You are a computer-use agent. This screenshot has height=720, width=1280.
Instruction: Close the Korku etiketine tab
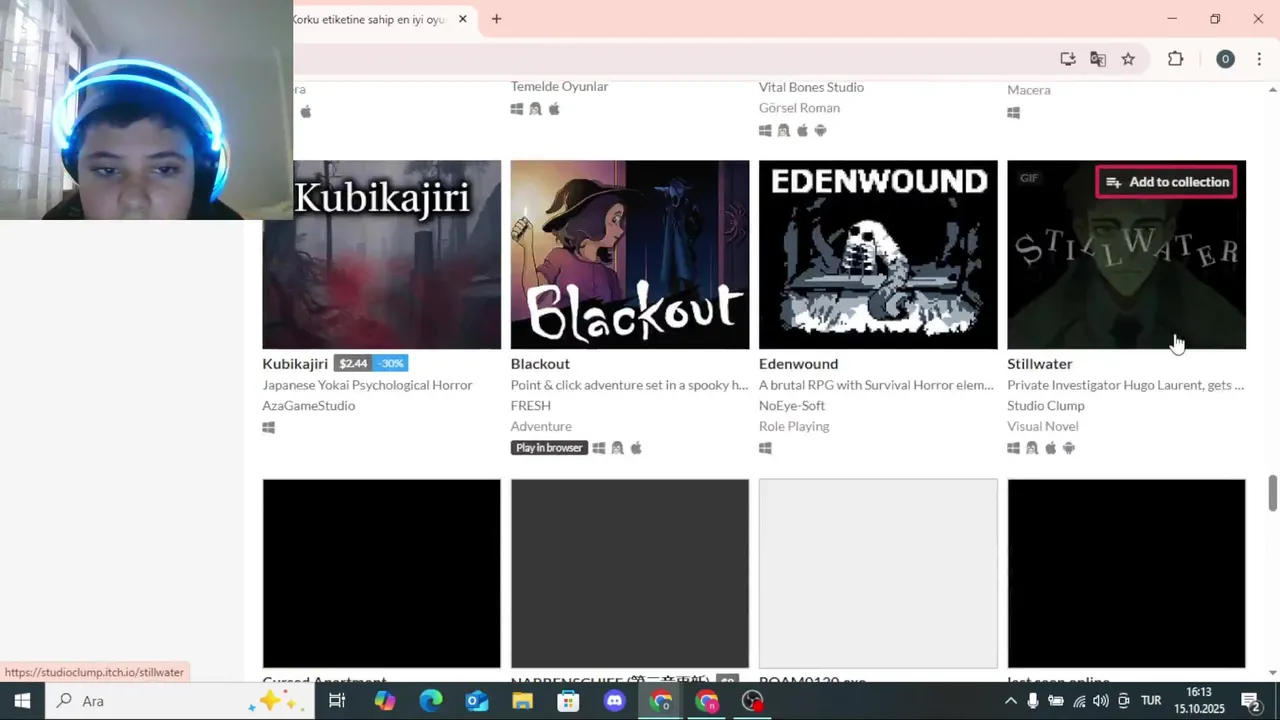click(463, 19)
